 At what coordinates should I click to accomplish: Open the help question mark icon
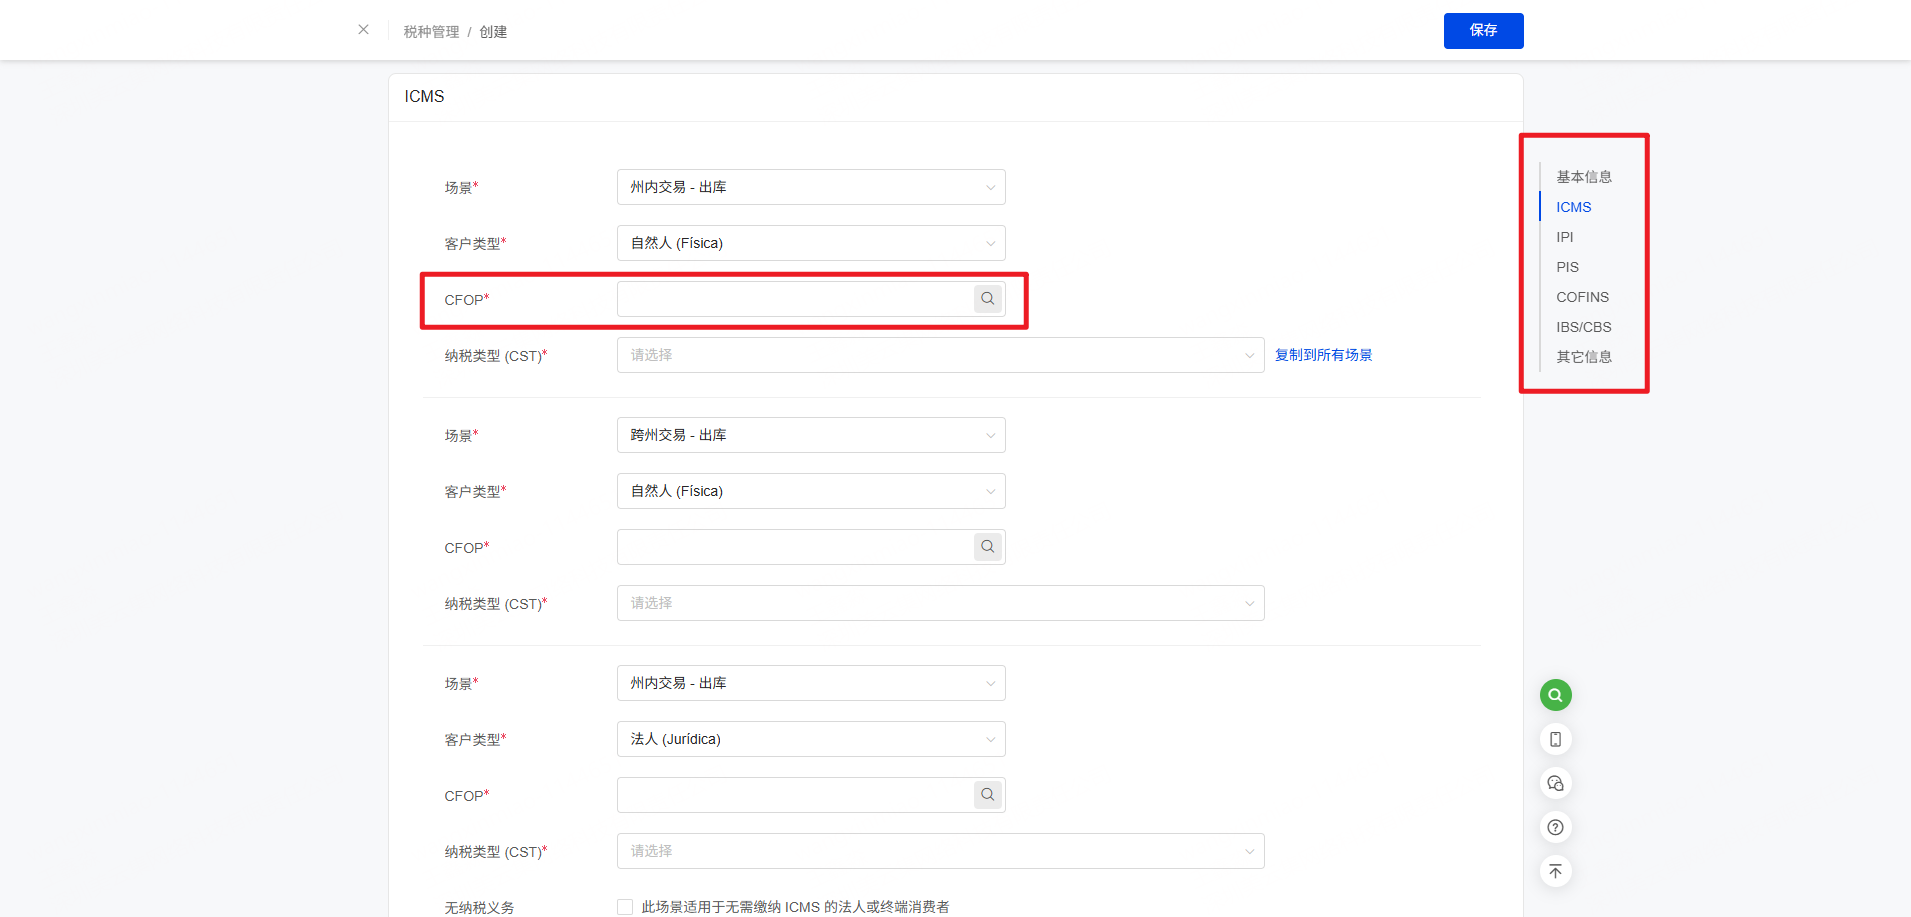click(x=1555, y=827)
